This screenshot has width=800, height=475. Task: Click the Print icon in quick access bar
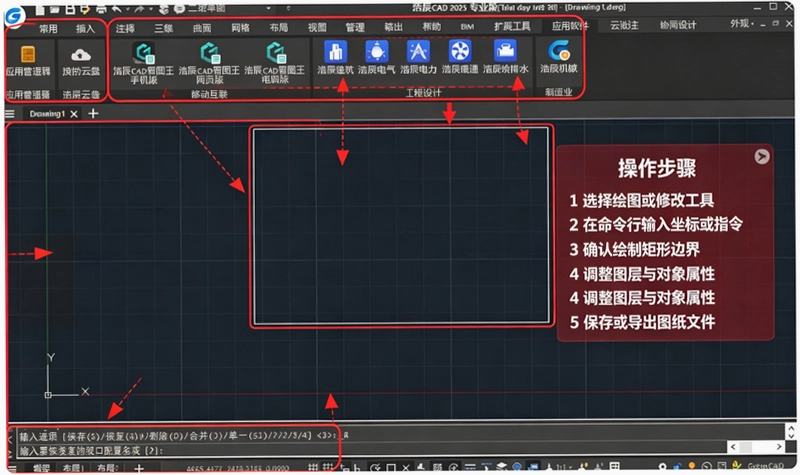point(102,9)
